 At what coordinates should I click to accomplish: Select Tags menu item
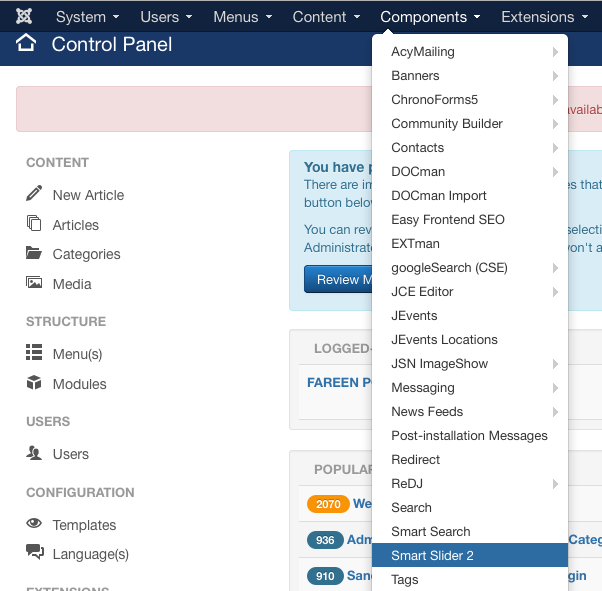point(470,579)
